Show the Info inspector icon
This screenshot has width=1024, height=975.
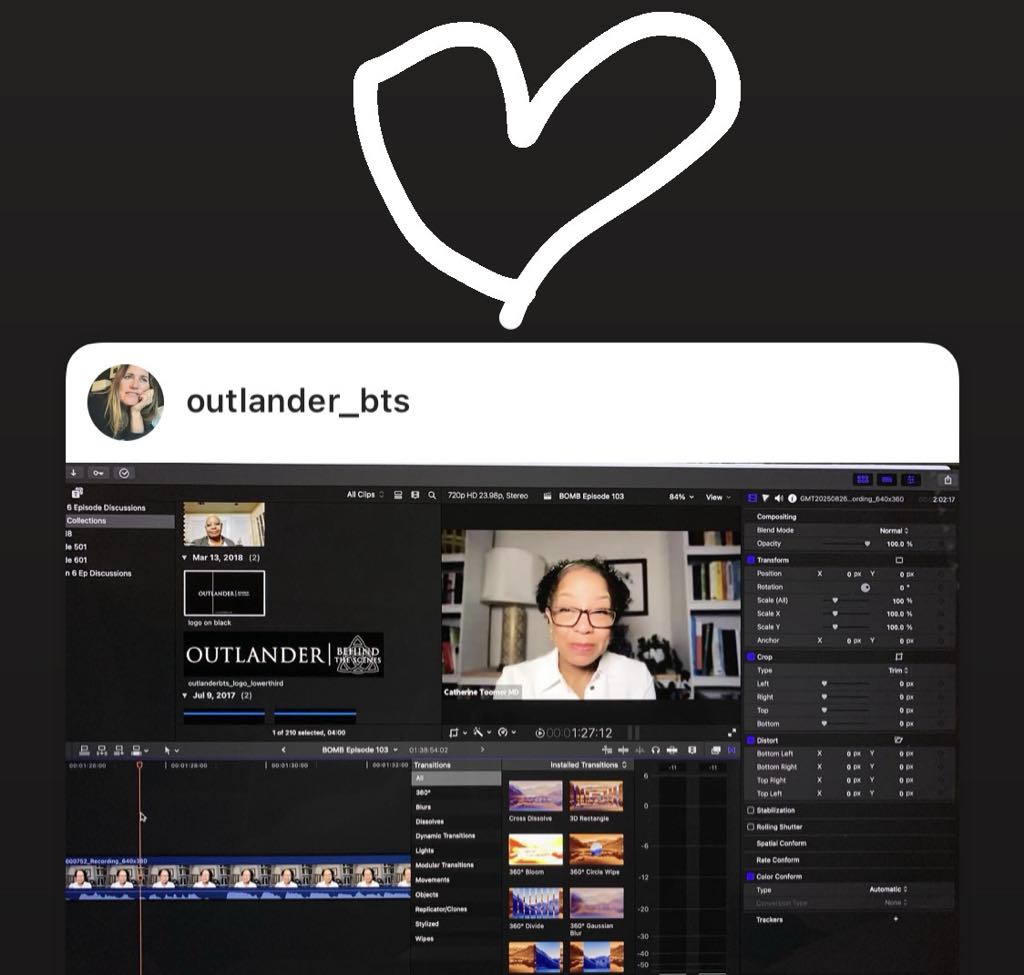point(792,498)
